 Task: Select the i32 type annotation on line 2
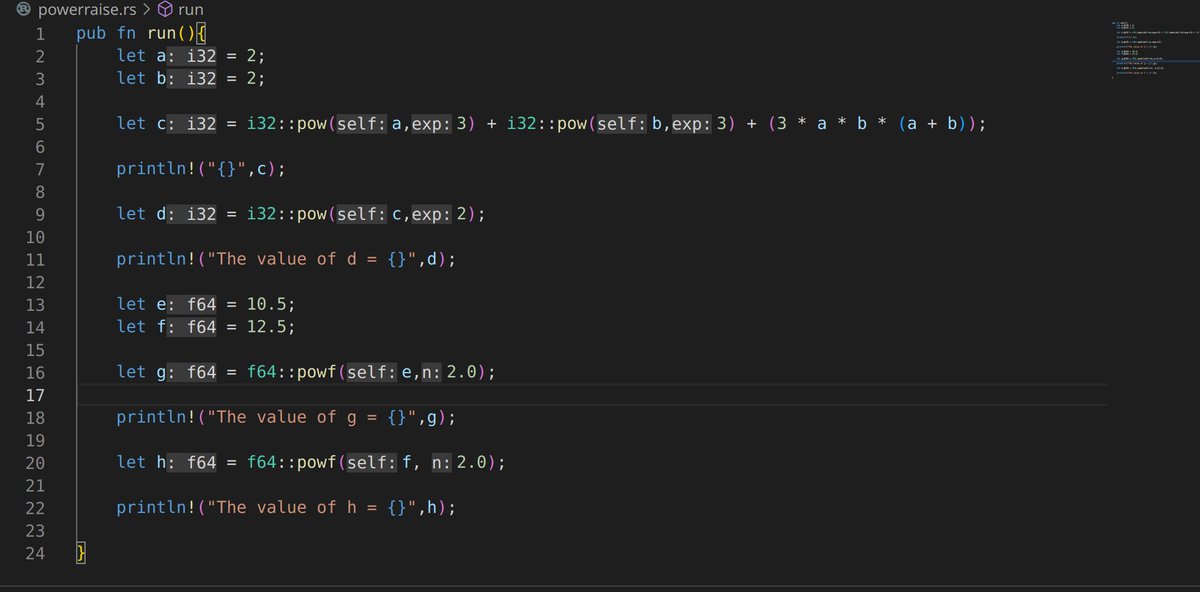pyautogui.click(x=200, y=55)
